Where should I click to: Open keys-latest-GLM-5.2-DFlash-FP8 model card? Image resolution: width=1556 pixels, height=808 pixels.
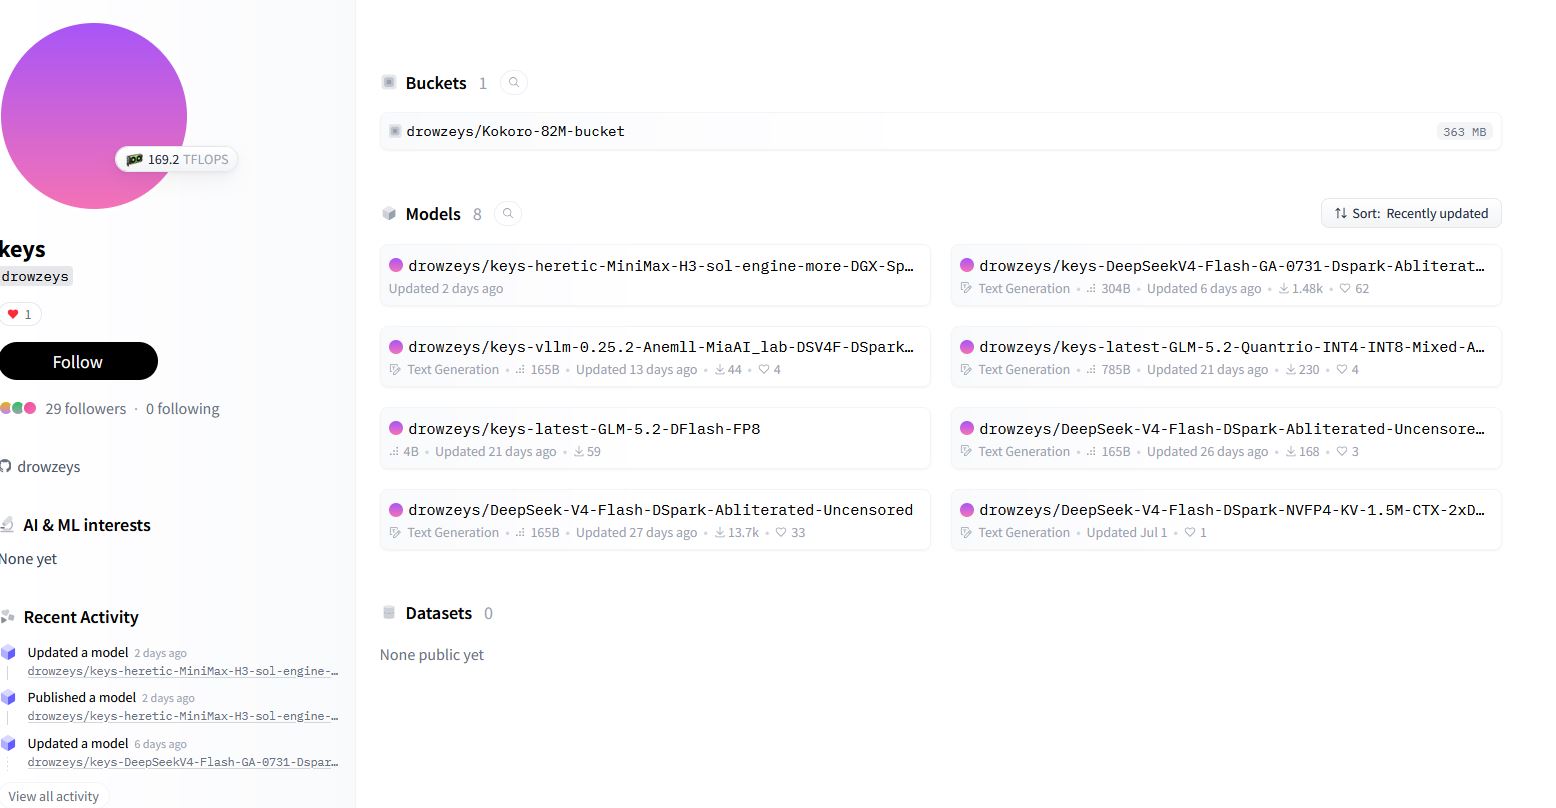coord(655,439)
